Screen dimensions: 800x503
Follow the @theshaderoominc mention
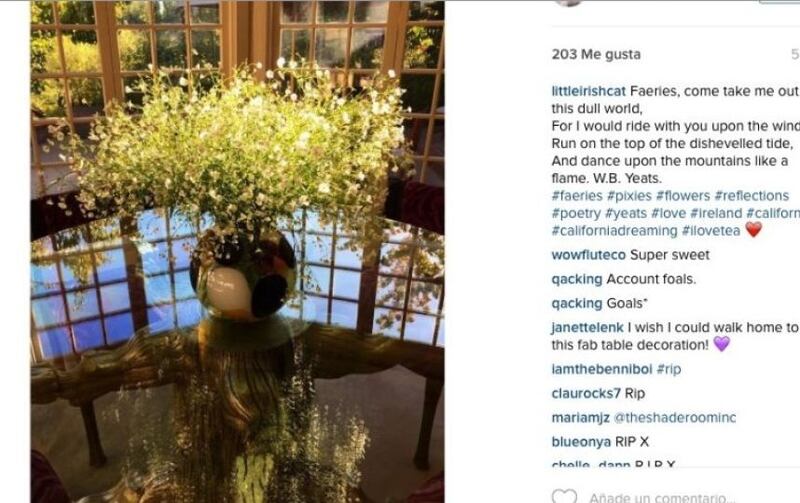[x=675, y=418]
